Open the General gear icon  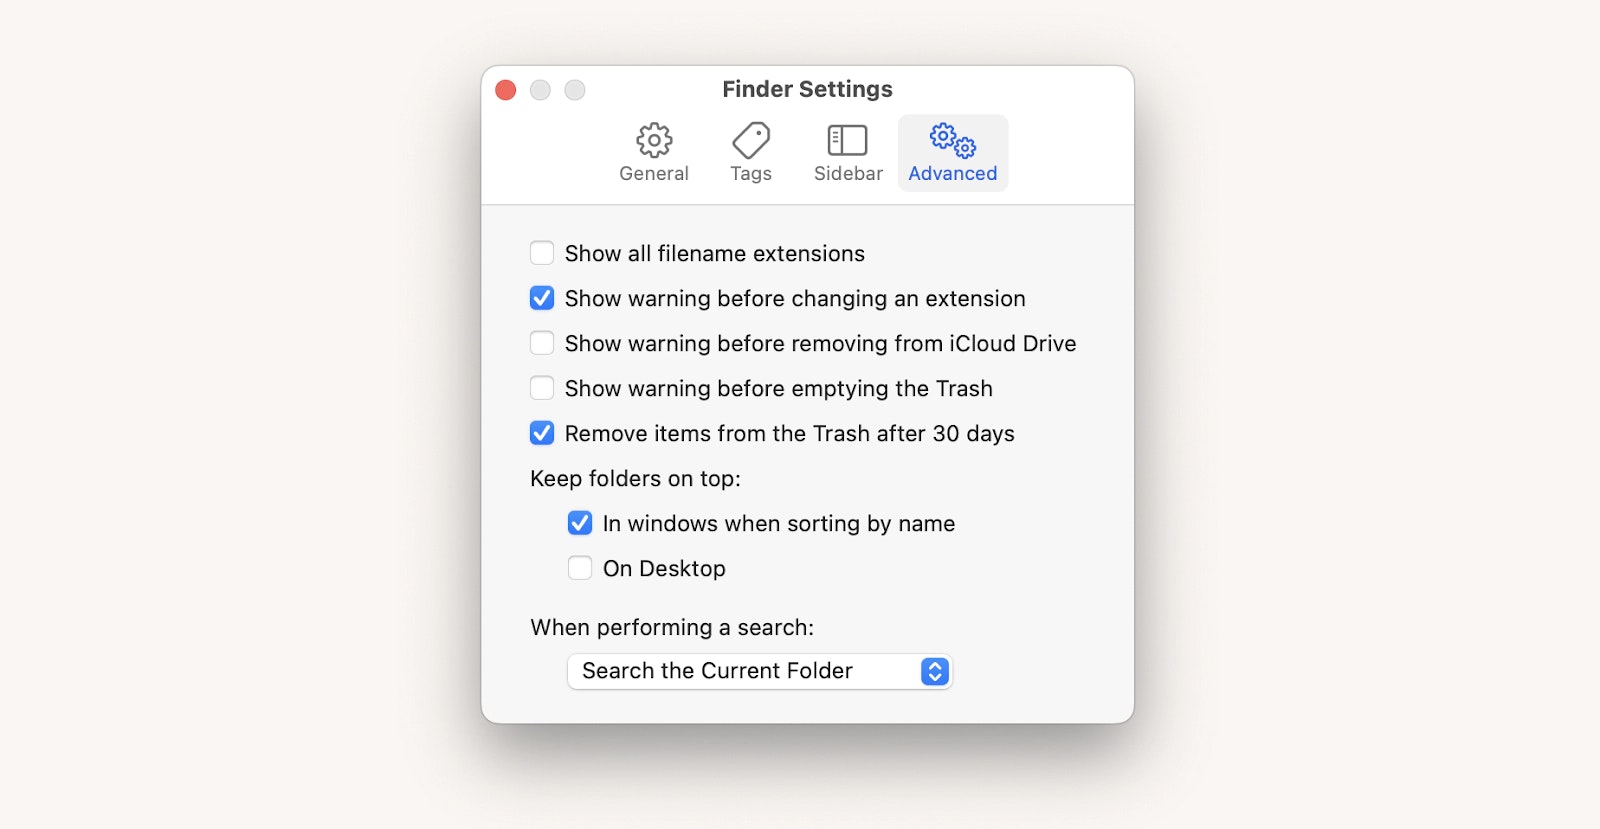click(x=654, y=140)
